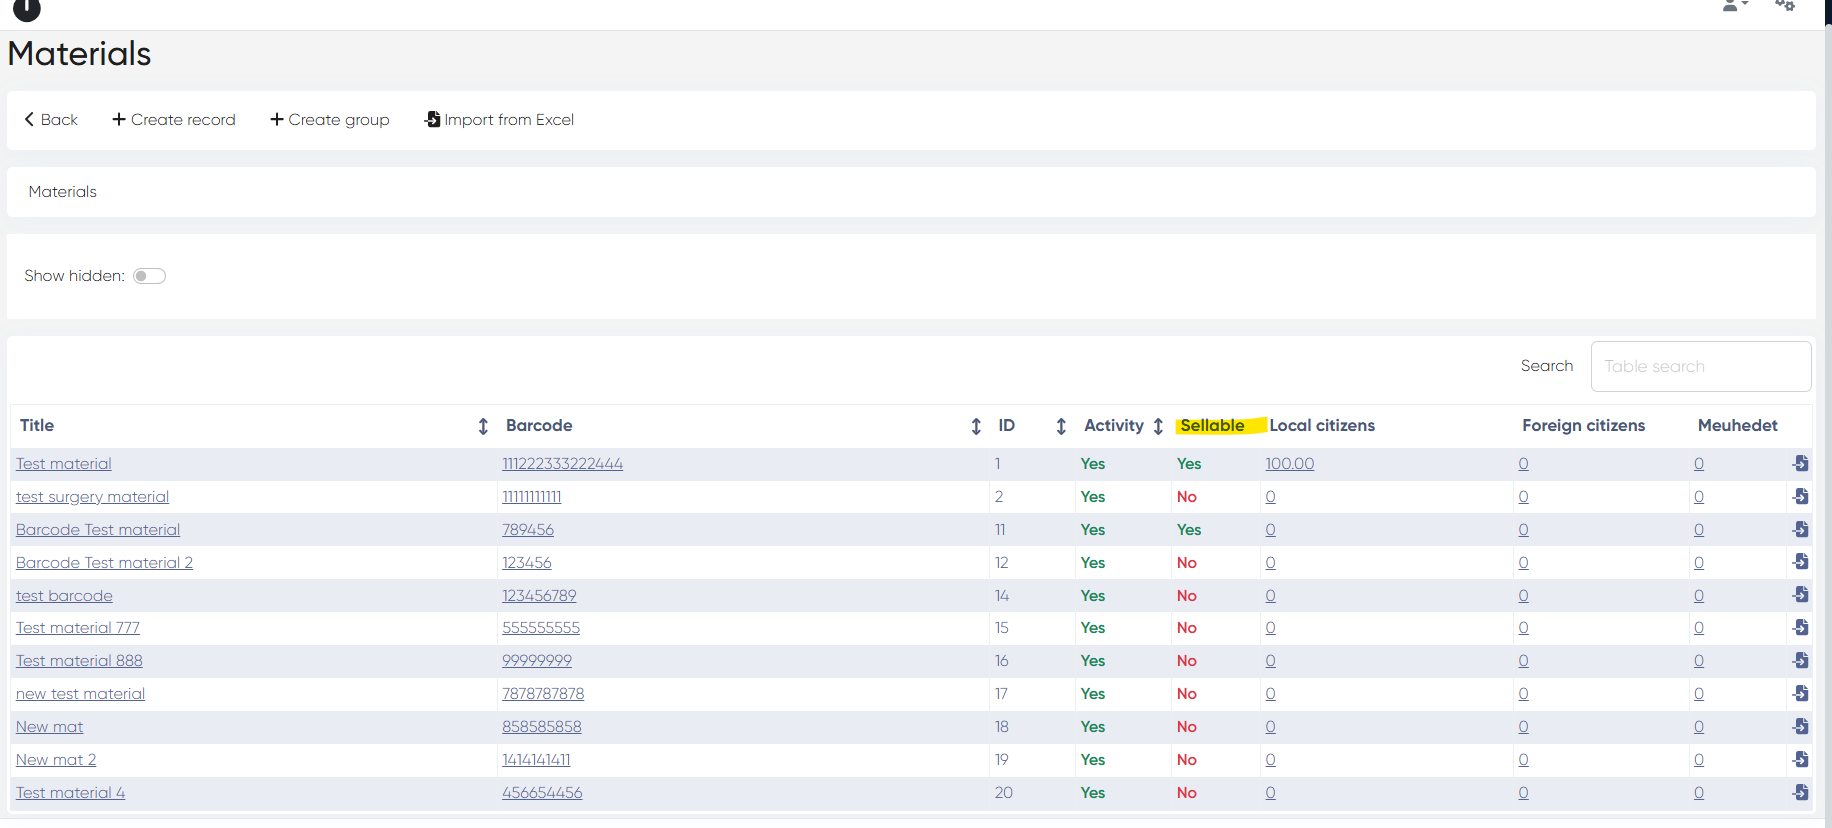Viewport: 1832px width, 828px height.
Task: Click the plus icon beside Create record
Action: [119, 119]
